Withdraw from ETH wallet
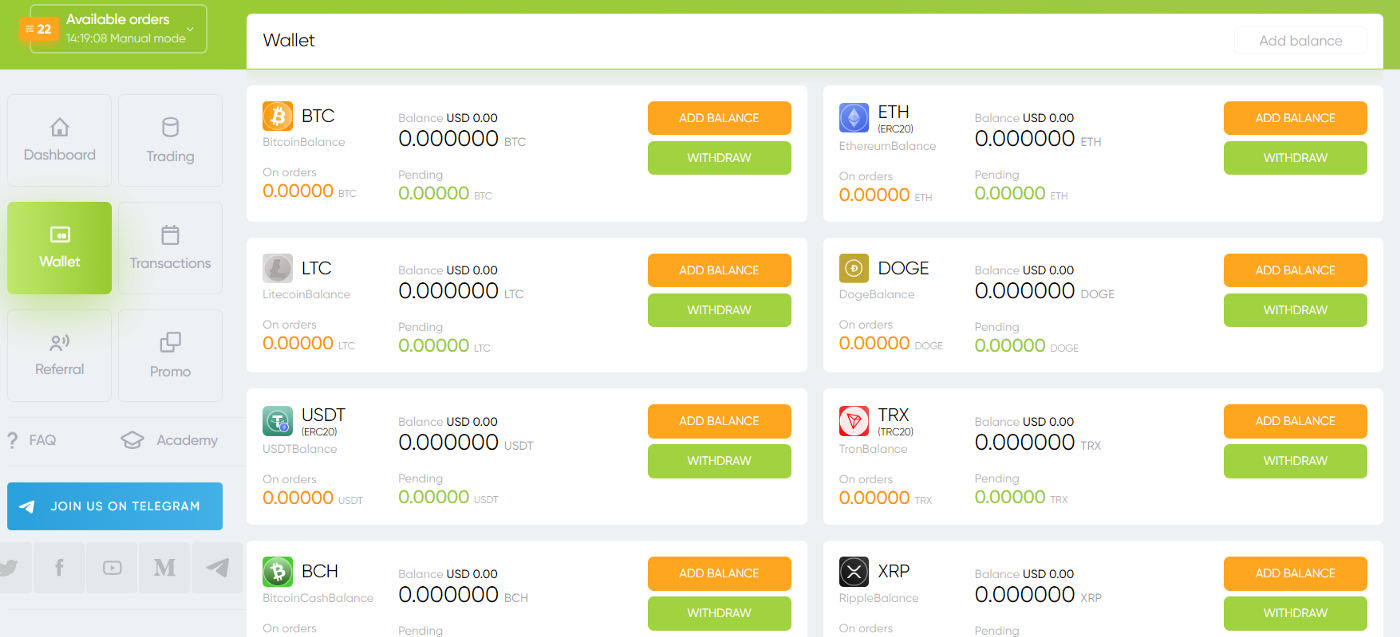1400x637 pixels. pyautogui.click(x=1295, y=158)
